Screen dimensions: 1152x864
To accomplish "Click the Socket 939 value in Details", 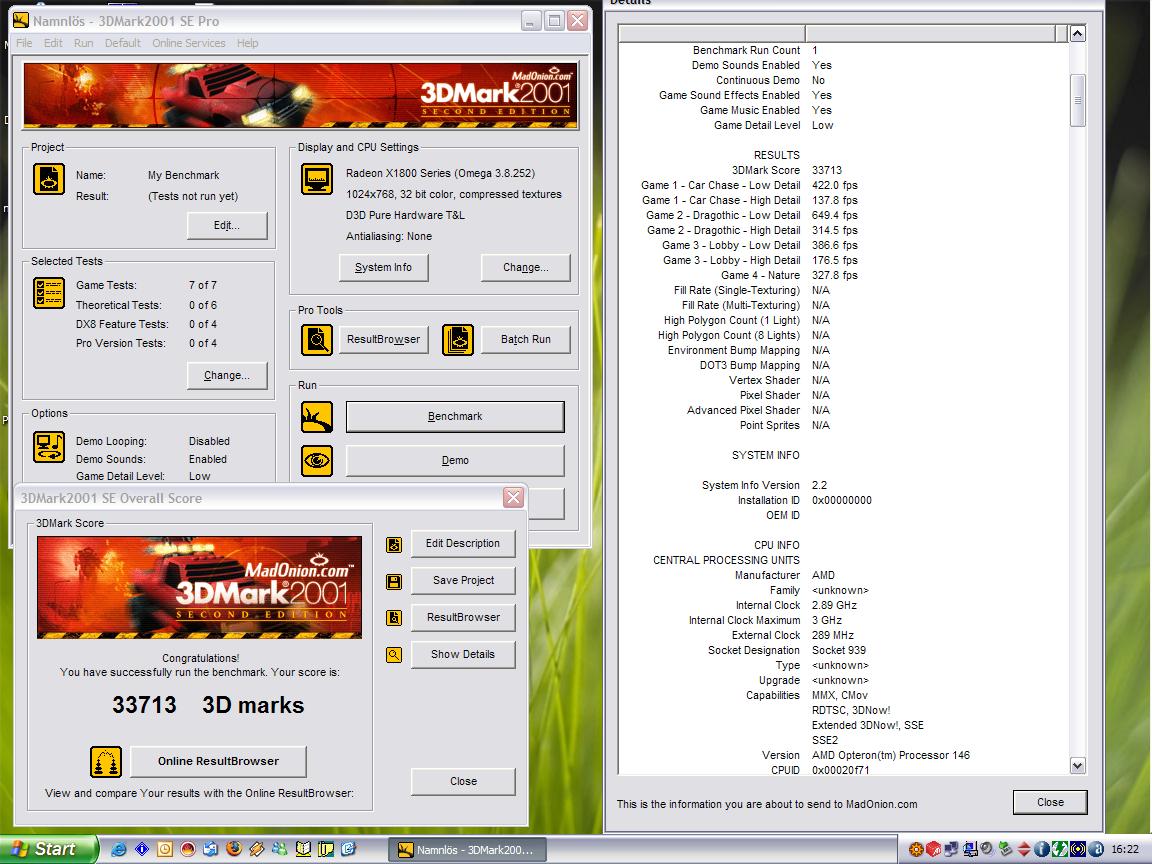I will pyautogui.click(x=838, y=650).
